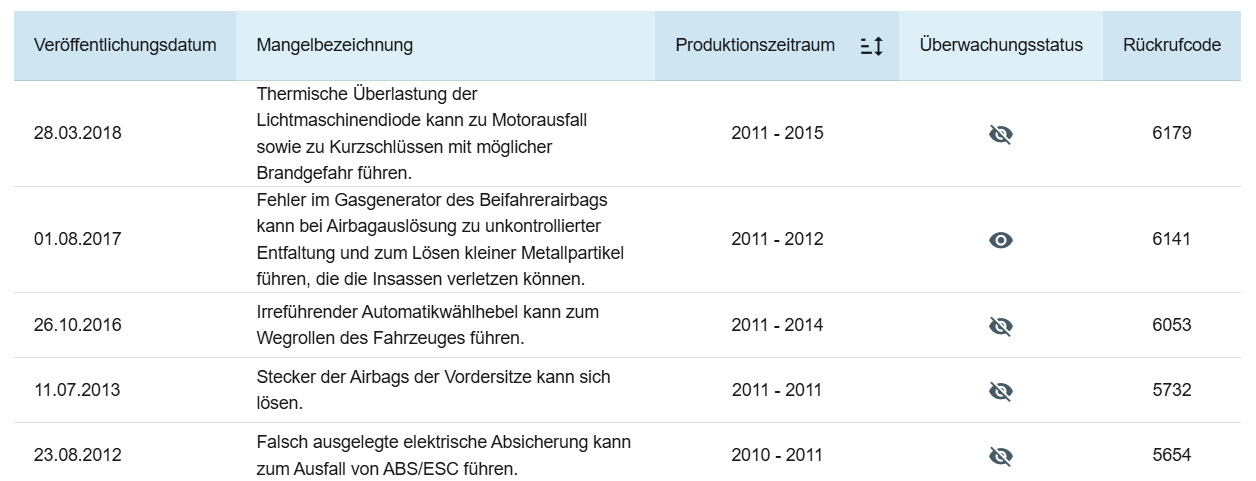Open recall code 6141
Screen dimensions: 1256x481
(1171, 240)
